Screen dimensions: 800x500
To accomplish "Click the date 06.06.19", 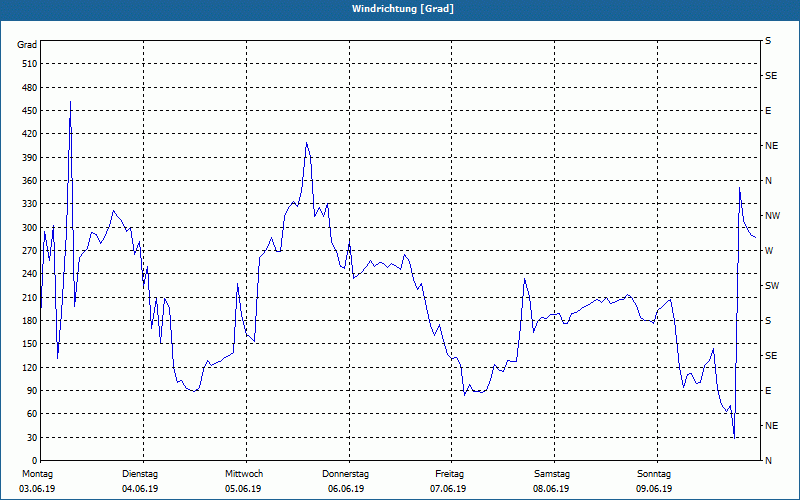I will [346, 489].
